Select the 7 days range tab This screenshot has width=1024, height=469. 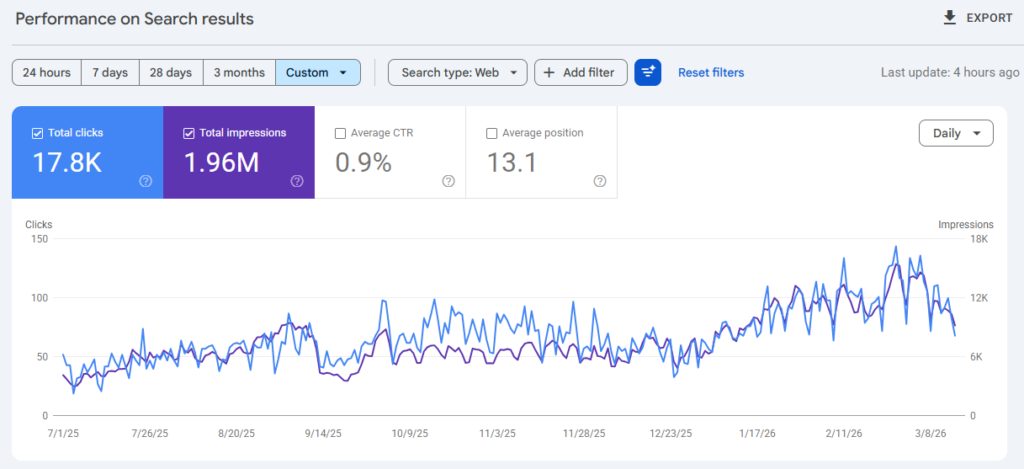(x=110, y=73)
